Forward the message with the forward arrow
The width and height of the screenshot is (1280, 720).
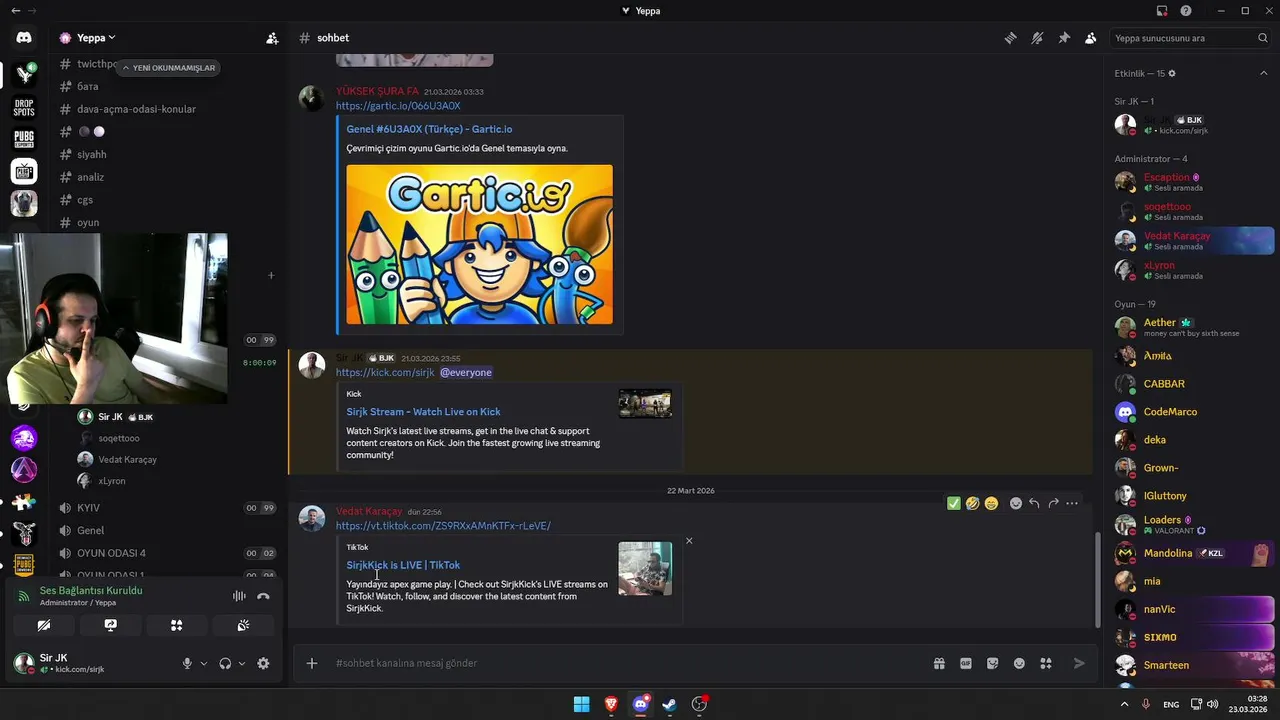[x=1053, y=503]
